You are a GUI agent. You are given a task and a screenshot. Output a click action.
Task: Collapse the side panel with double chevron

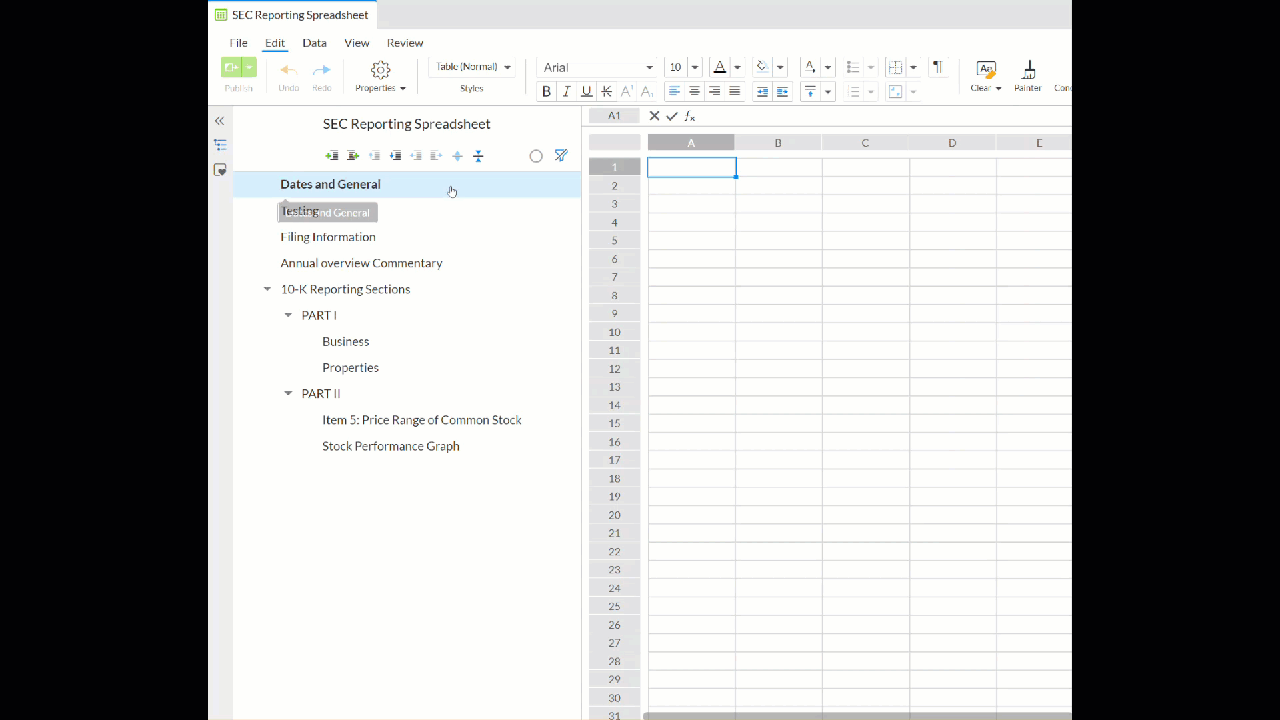tap(220, 121)
